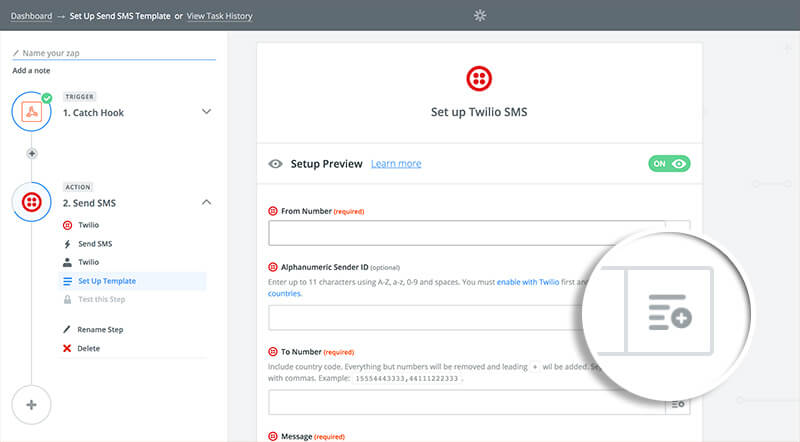This screenshot has height=442, width=800.
Task: Delete the Send SMS step
Action: pyautogui.click(x=88, y=349)
